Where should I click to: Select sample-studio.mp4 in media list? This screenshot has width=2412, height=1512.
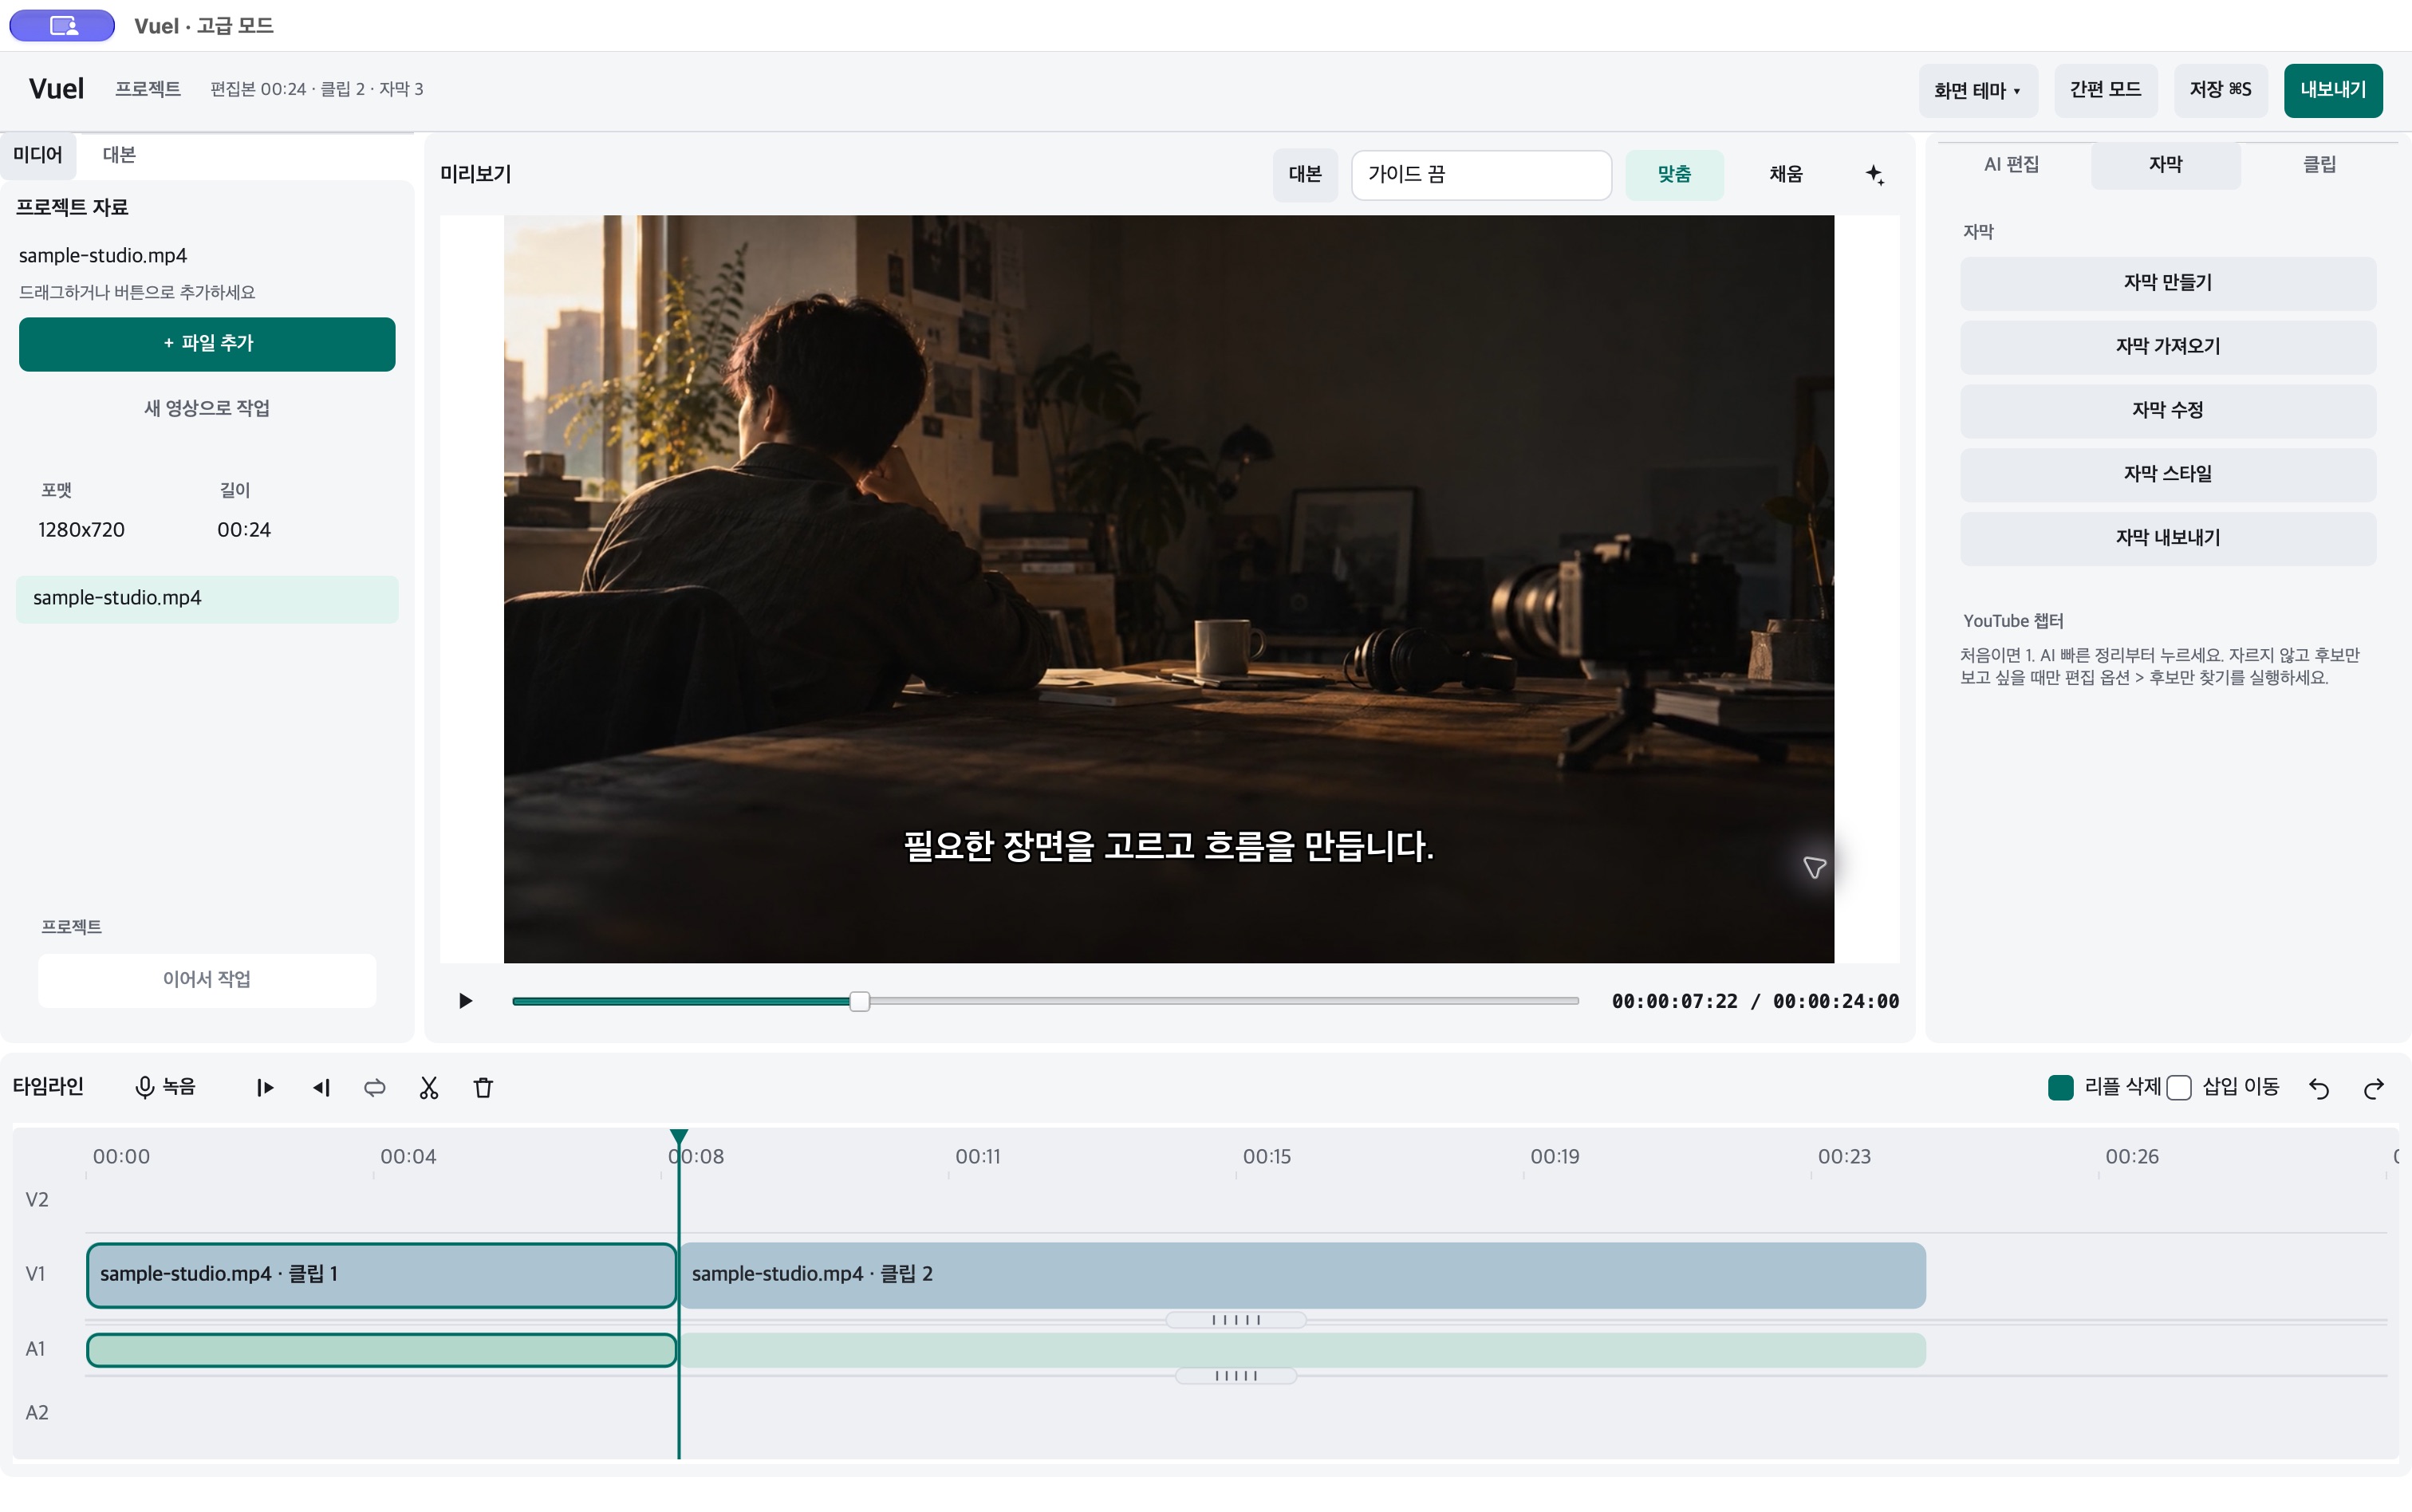pos(207,599)
